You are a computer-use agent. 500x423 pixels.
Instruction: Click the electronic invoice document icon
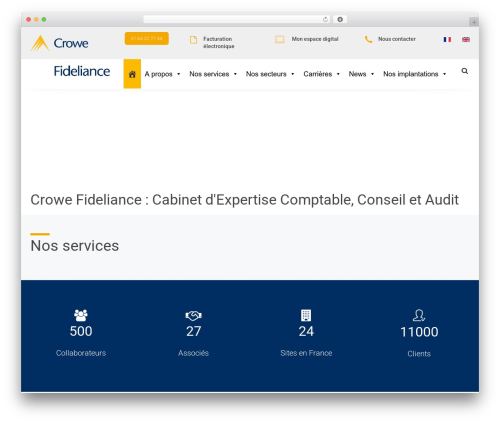coord(193,40)
